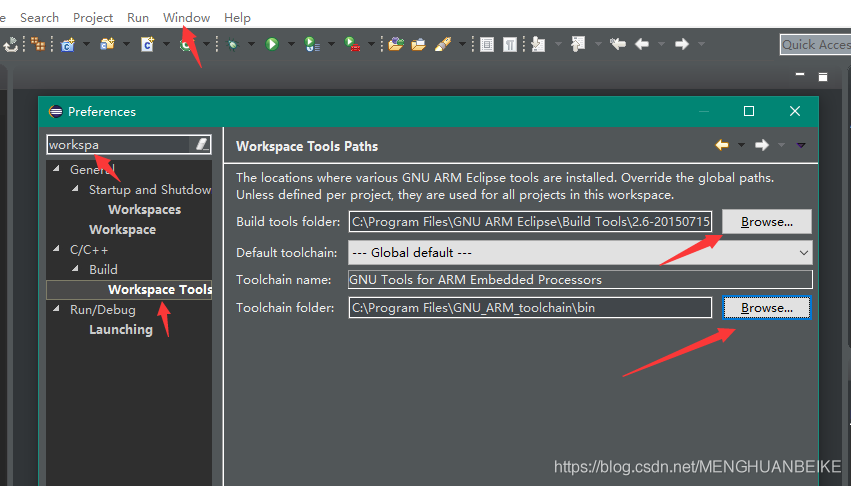Click the Open Task folder icon
Screen dimensions: 851x486
(x=418, y=44)
